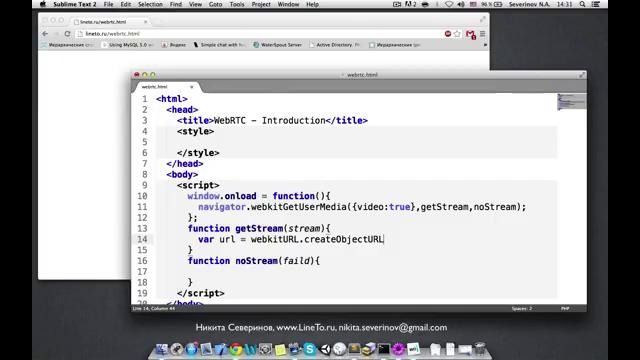Click the Adobe updater menu bar icon
The width and height of the screenshot is (640, 360).
click(411, 4)
